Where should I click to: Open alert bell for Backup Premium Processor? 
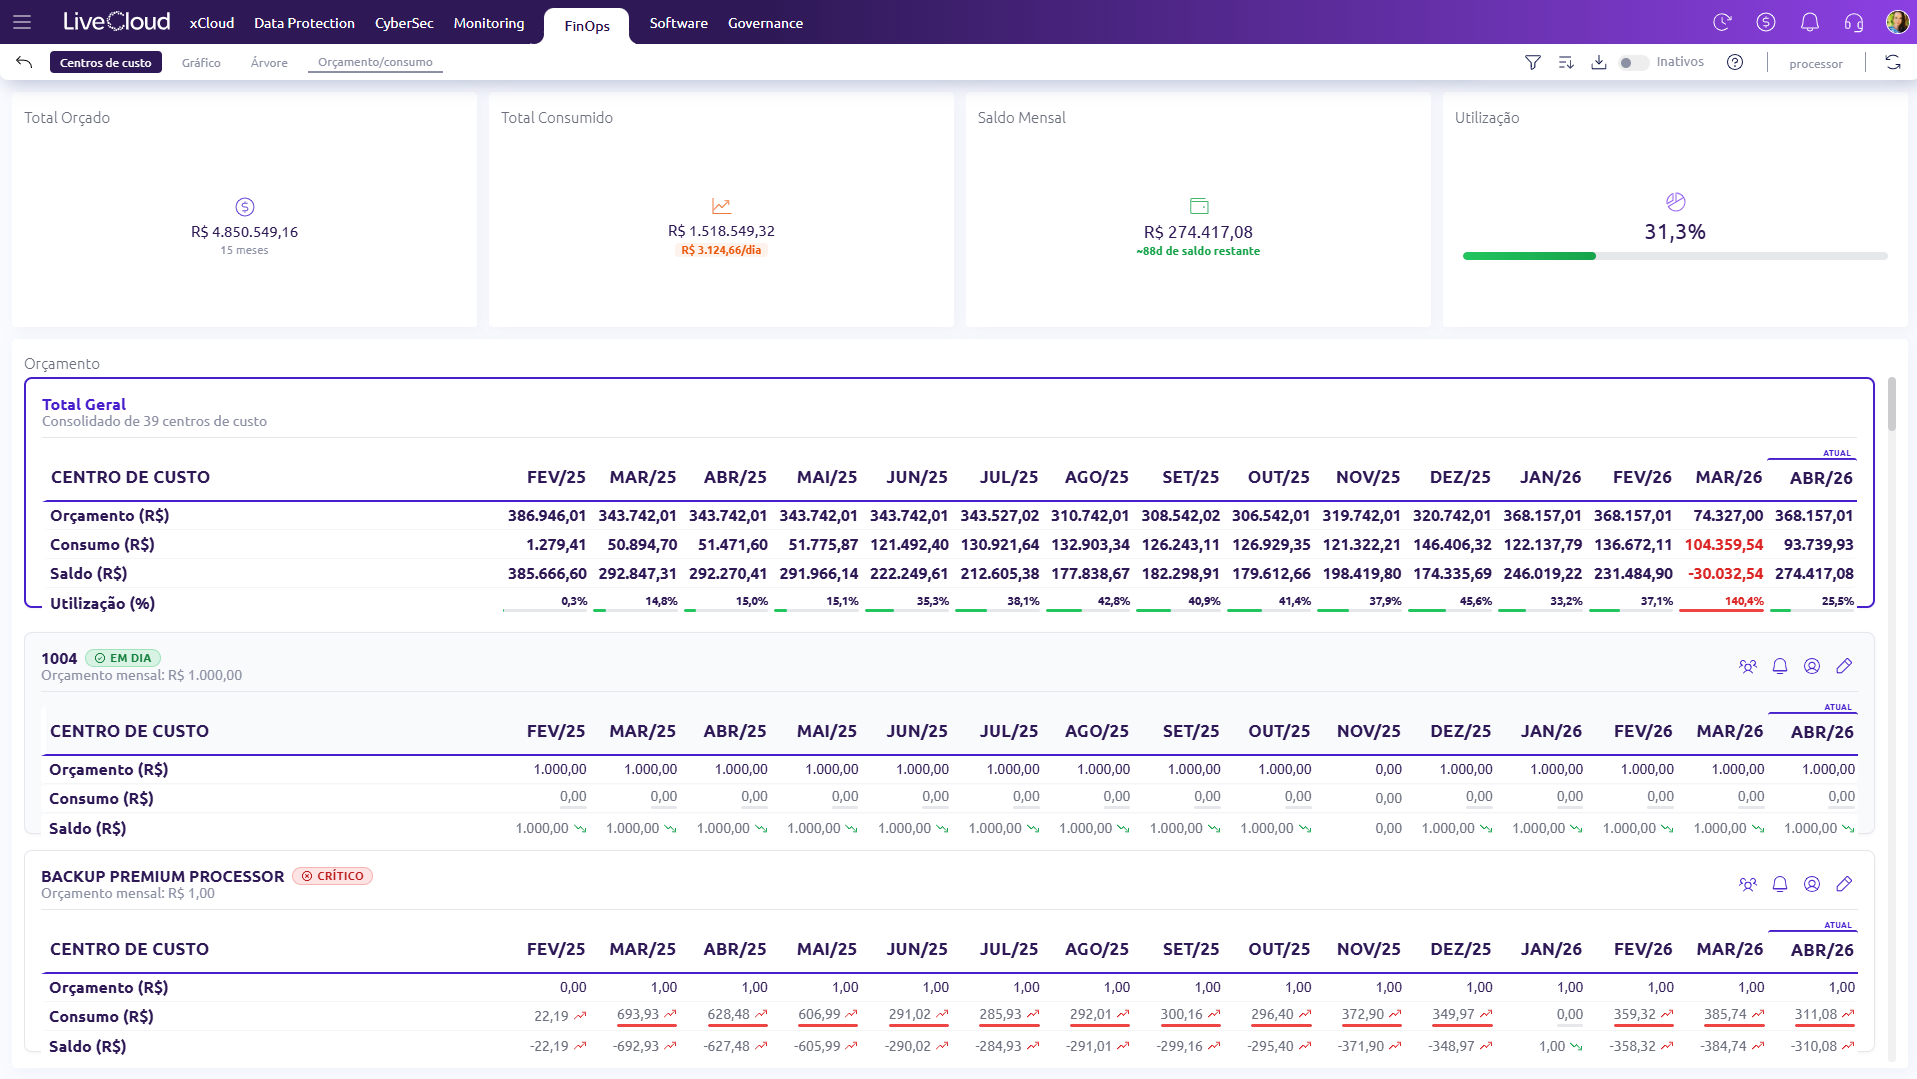click(1780, 884)
